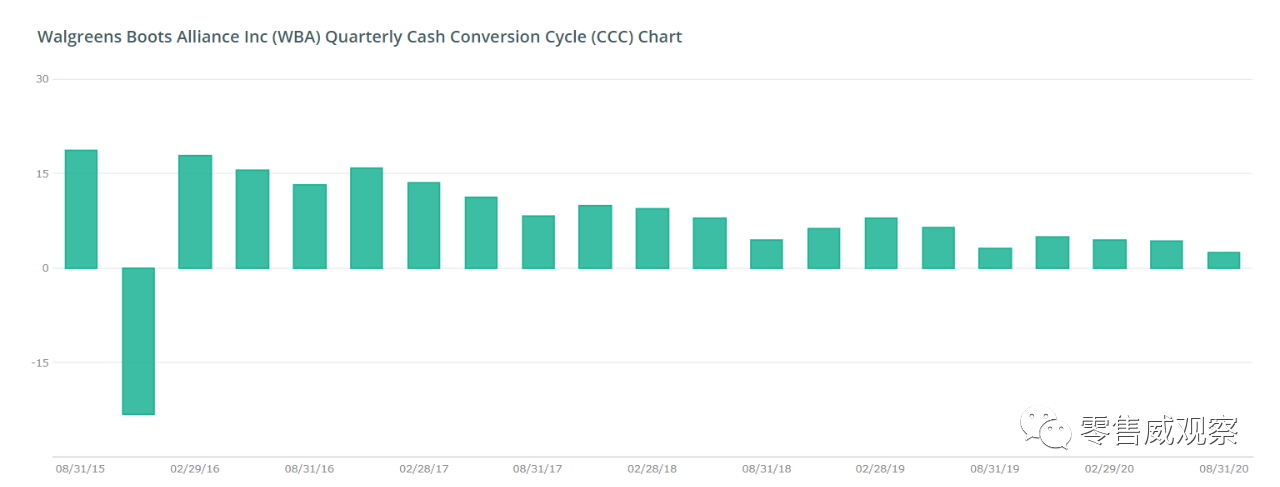
Task: Select the bar above 08/31/16 label
Action: tap(310, 226)
